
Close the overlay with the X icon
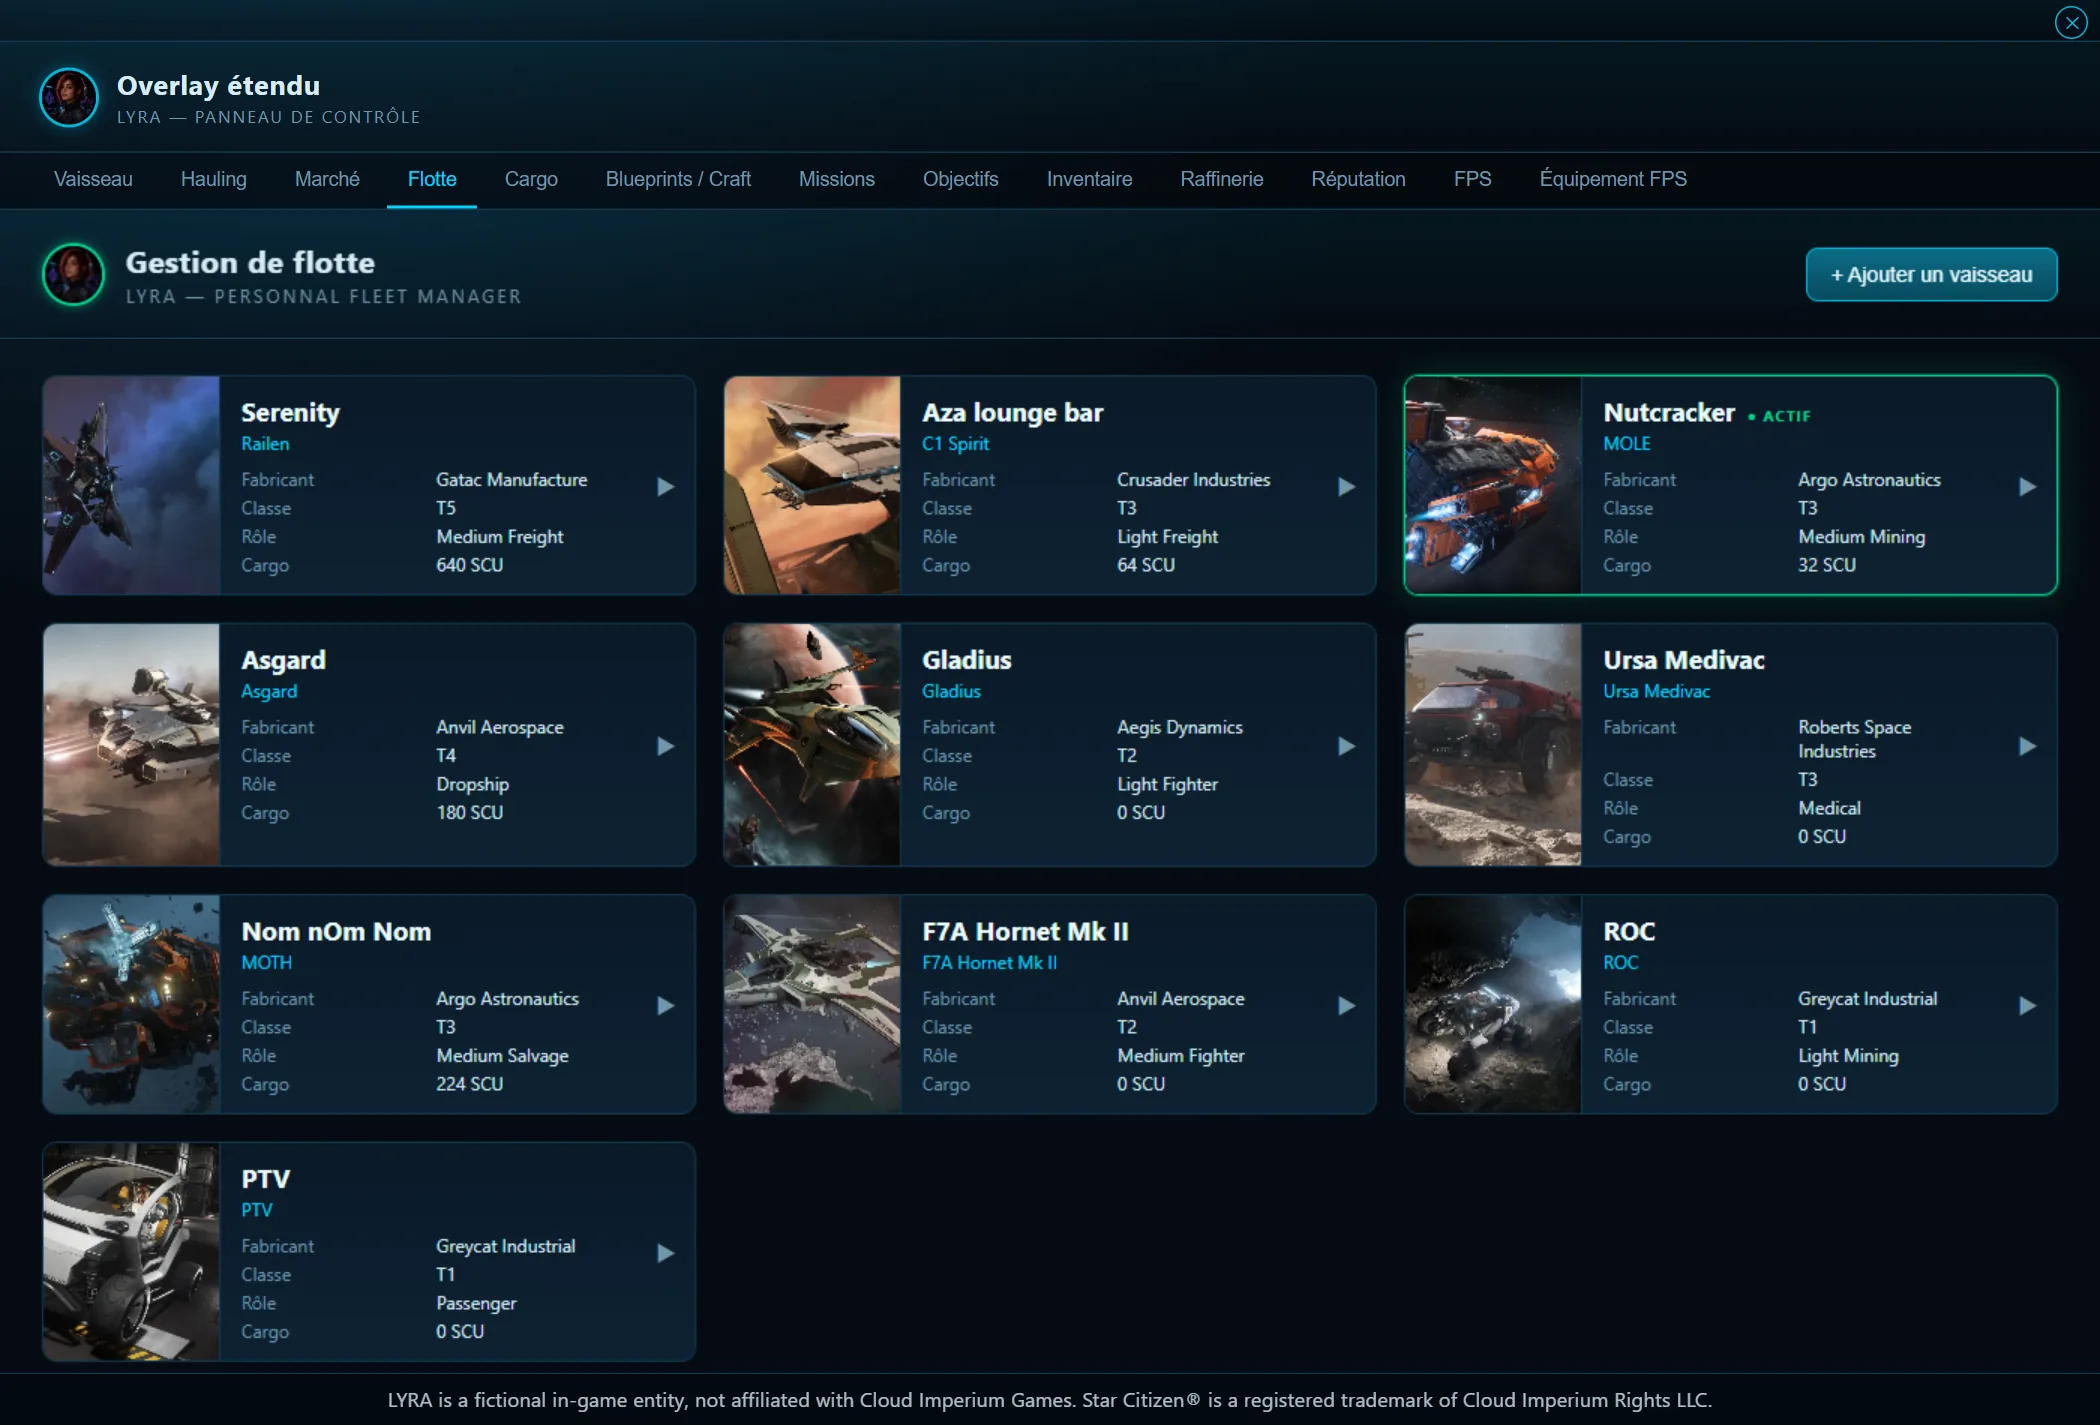(2071, 22)
